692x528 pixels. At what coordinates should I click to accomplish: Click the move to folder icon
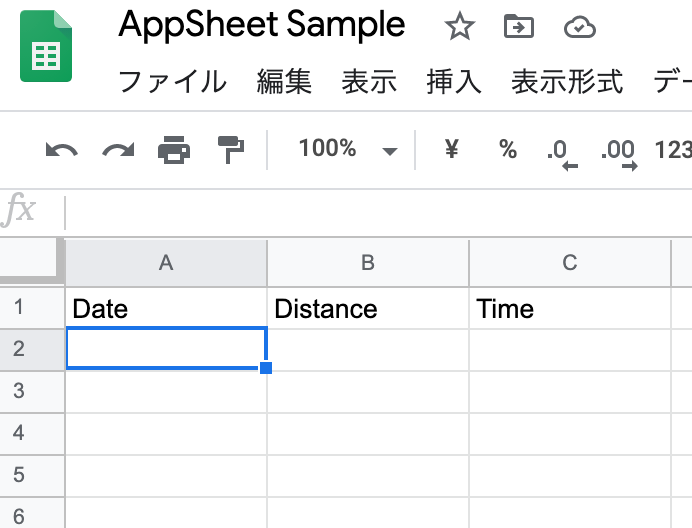click(x=519, y=26)
